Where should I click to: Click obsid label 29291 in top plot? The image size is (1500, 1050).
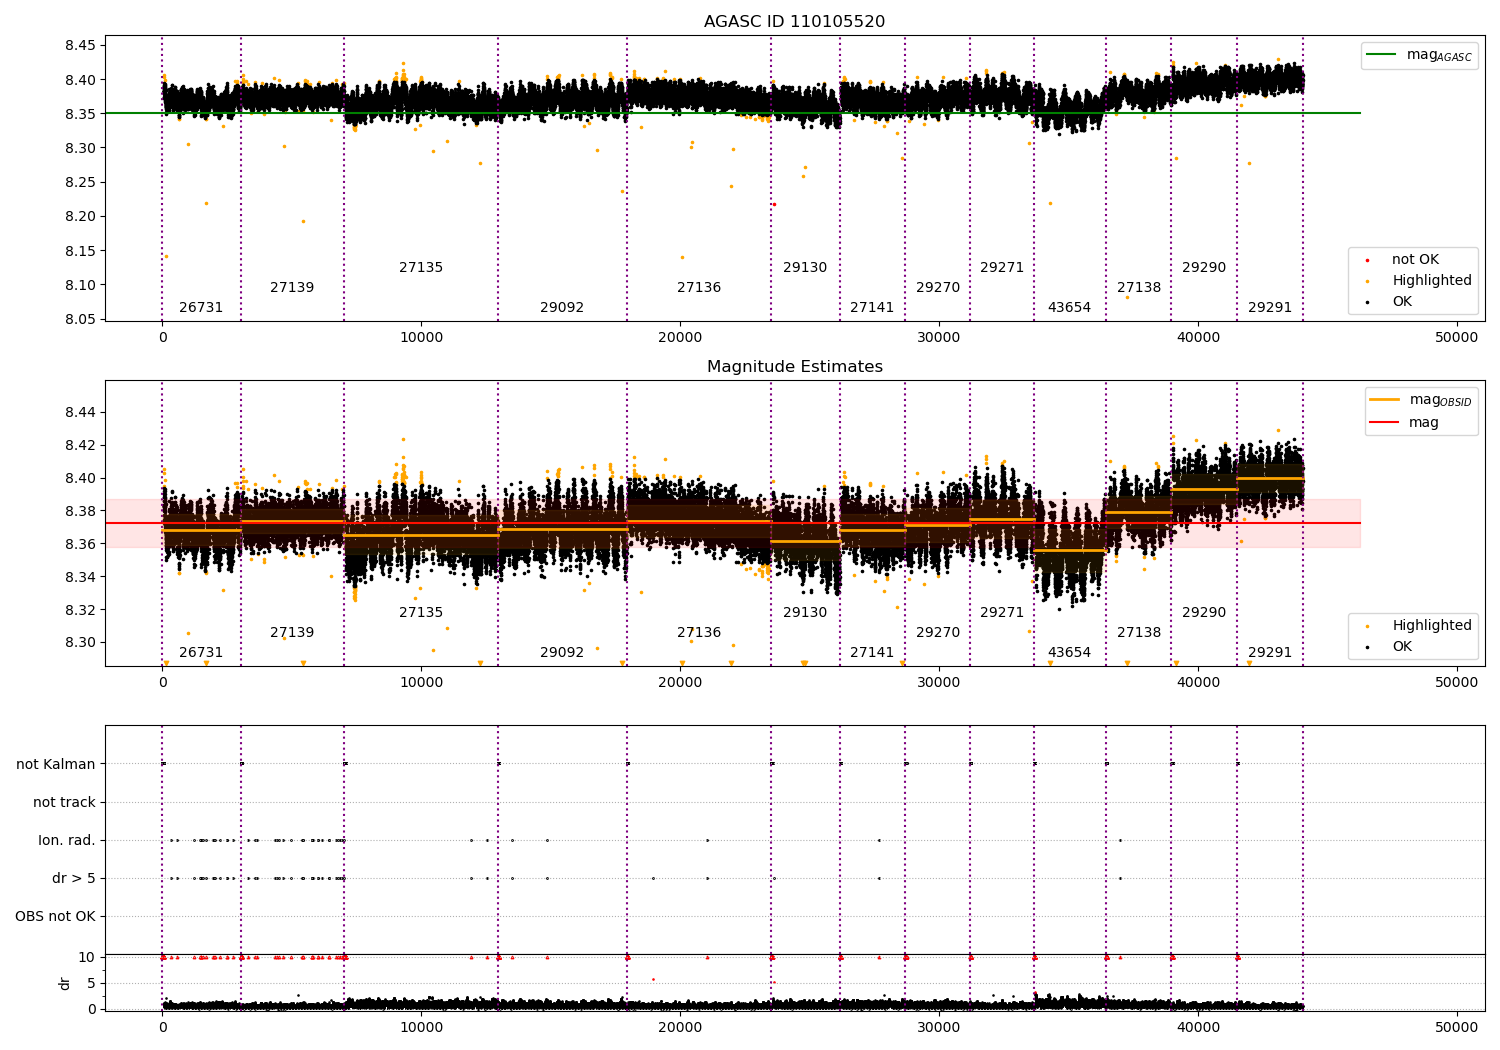(1270, 308)
